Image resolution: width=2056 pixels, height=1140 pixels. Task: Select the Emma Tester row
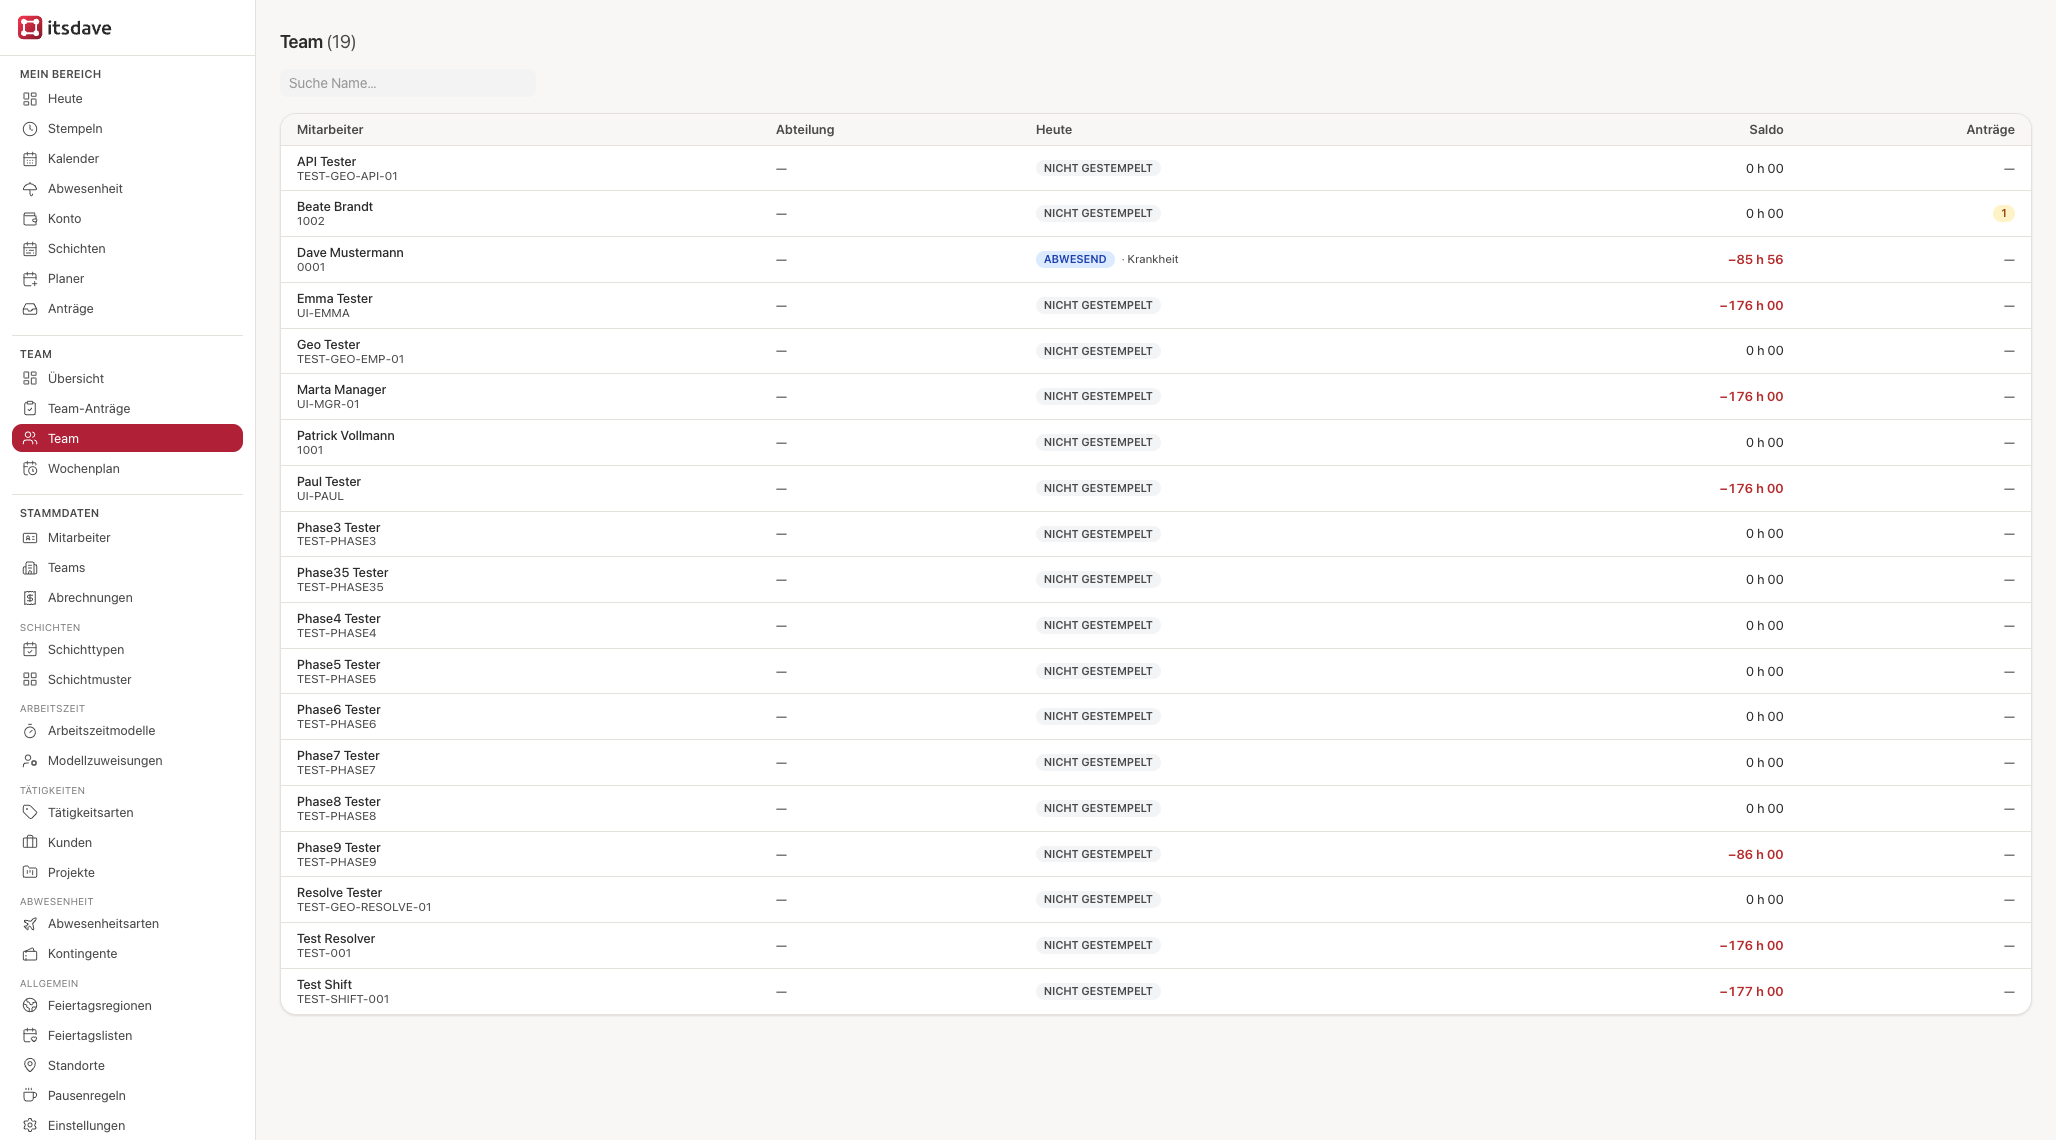[1156, 306]
